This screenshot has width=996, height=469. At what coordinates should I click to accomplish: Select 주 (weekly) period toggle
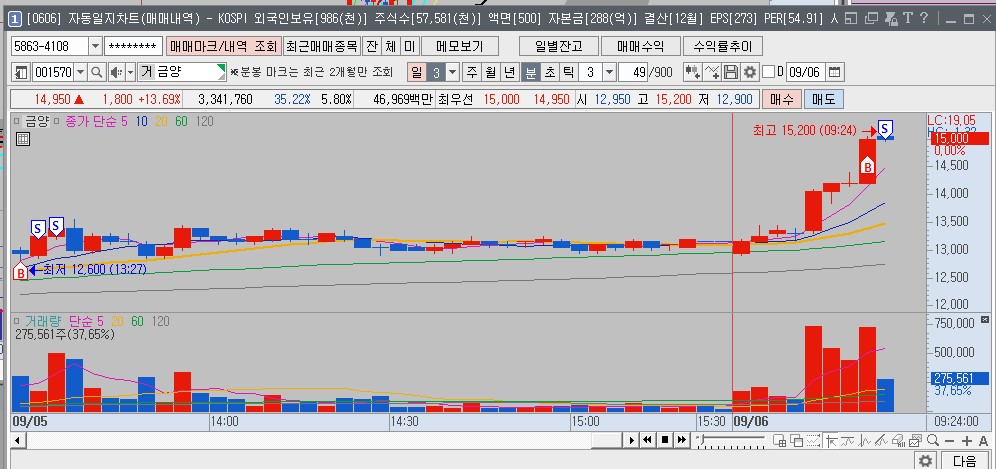[471, 72]
